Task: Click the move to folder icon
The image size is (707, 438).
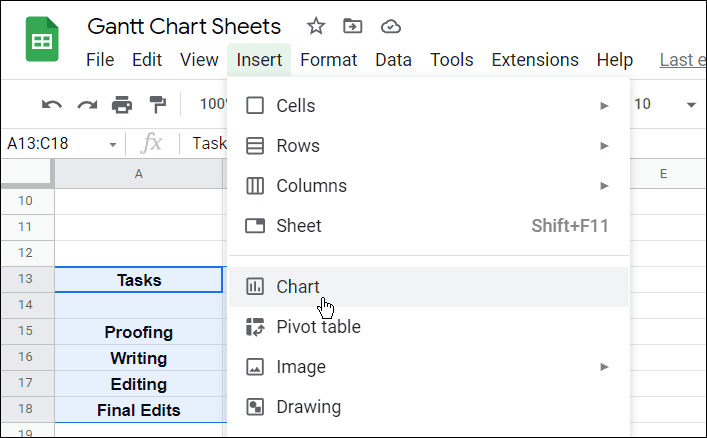Action: pos(352,26)
